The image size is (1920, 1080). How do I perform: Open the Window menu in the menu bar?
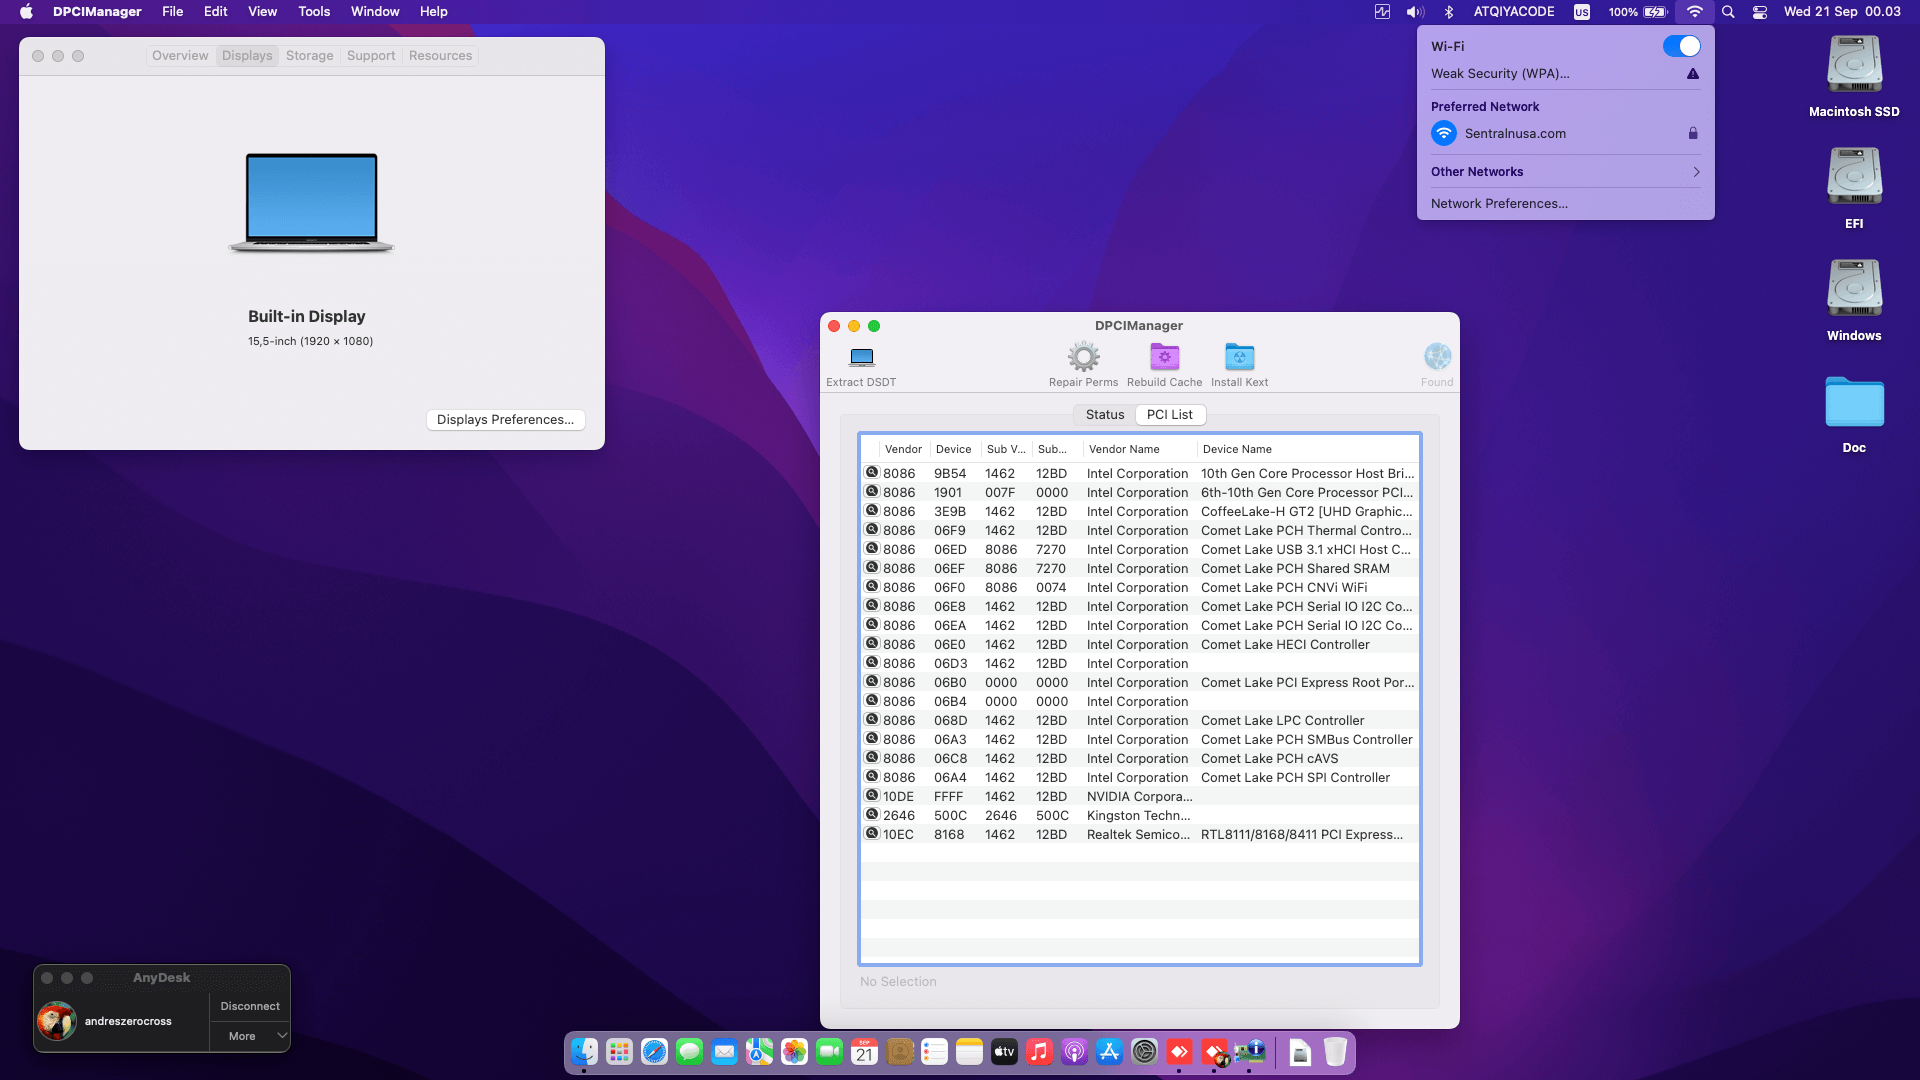(375, 12)
